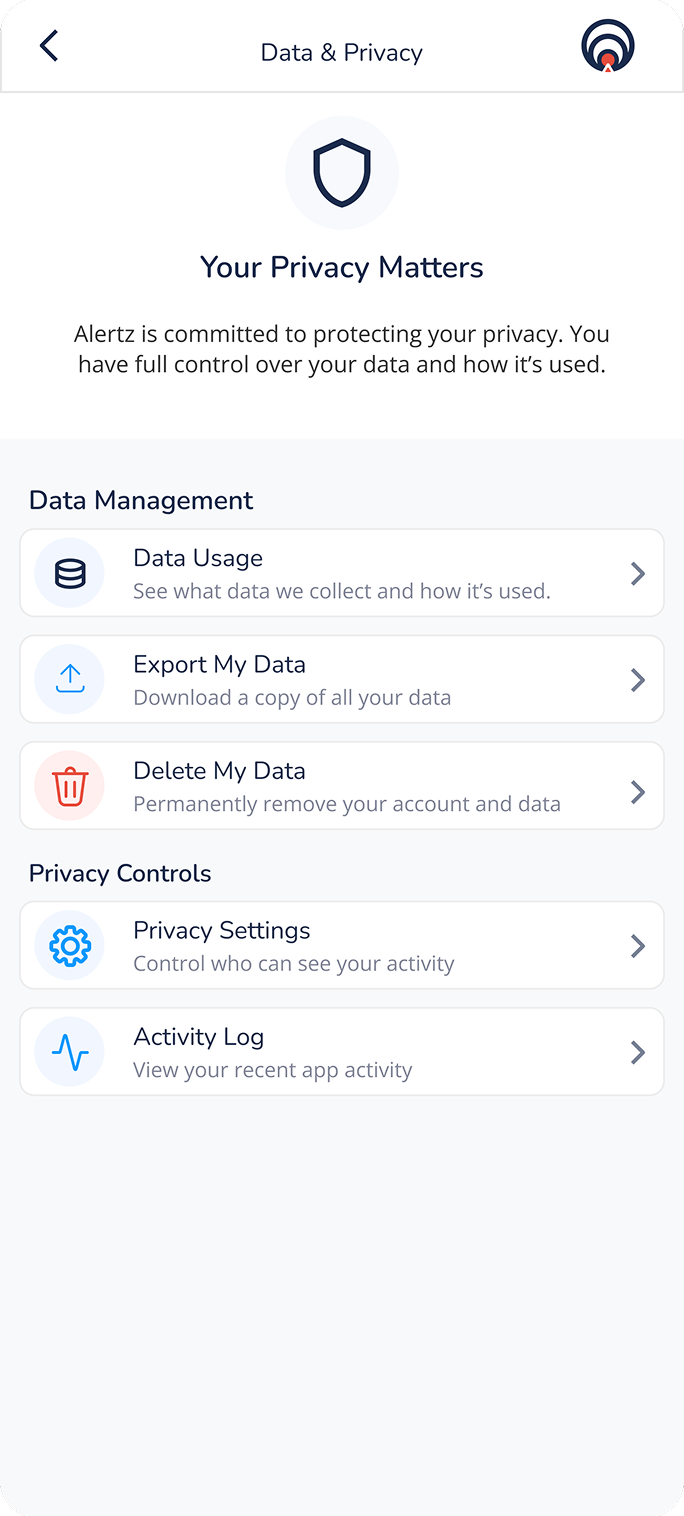Click the Activity Log chevron arrow

(x=638, y=1052)
